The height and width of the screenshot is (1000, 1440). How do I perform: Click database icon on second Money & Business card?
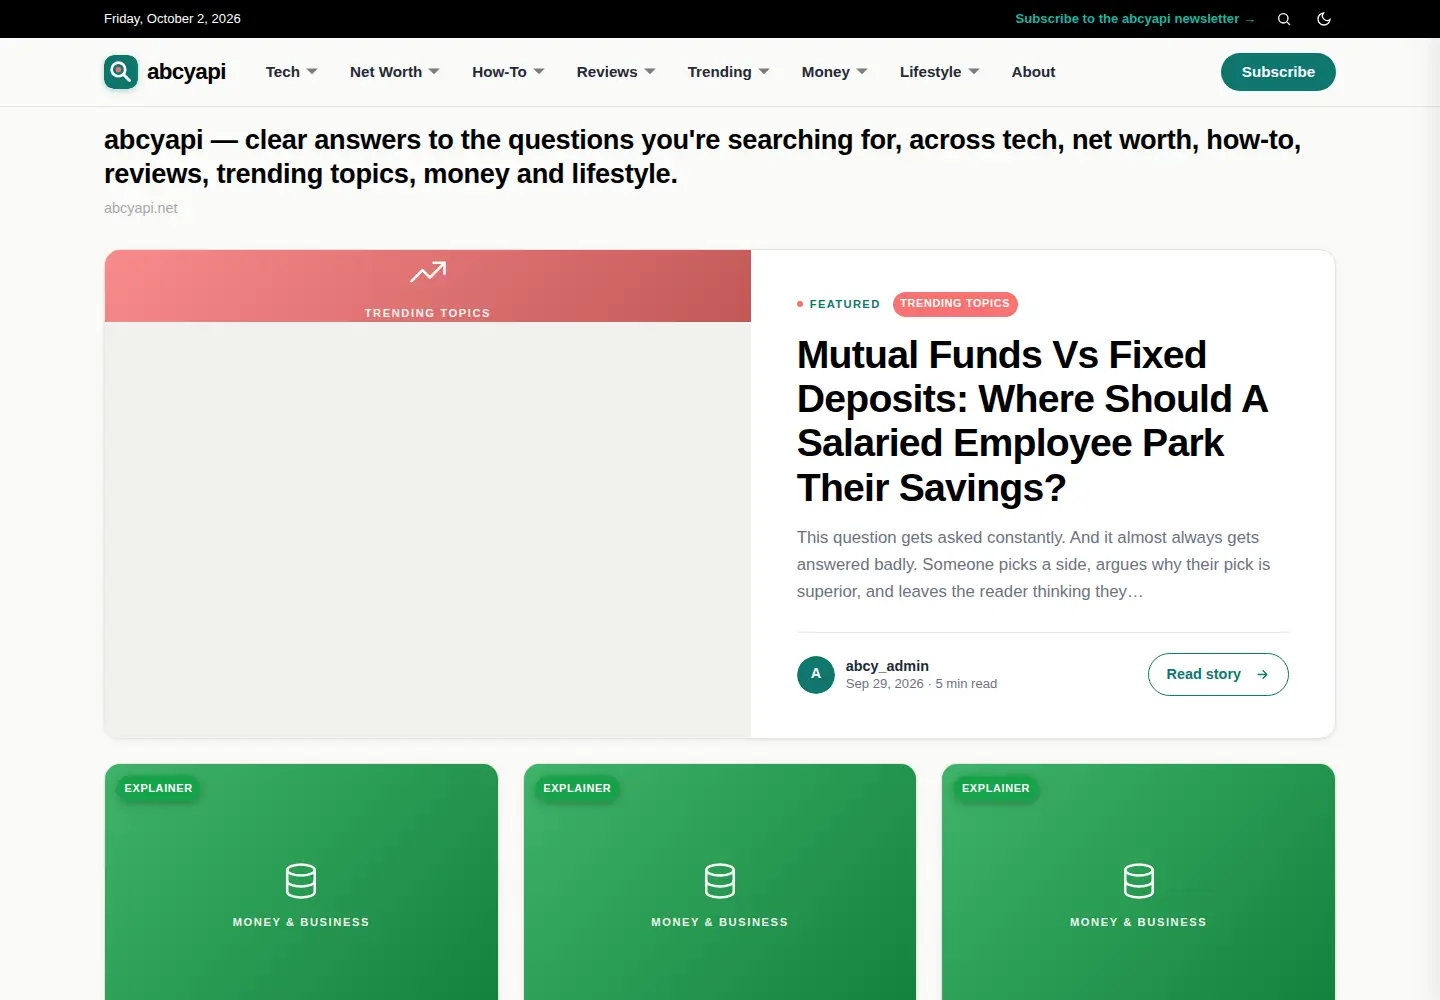tap(720, 881)
